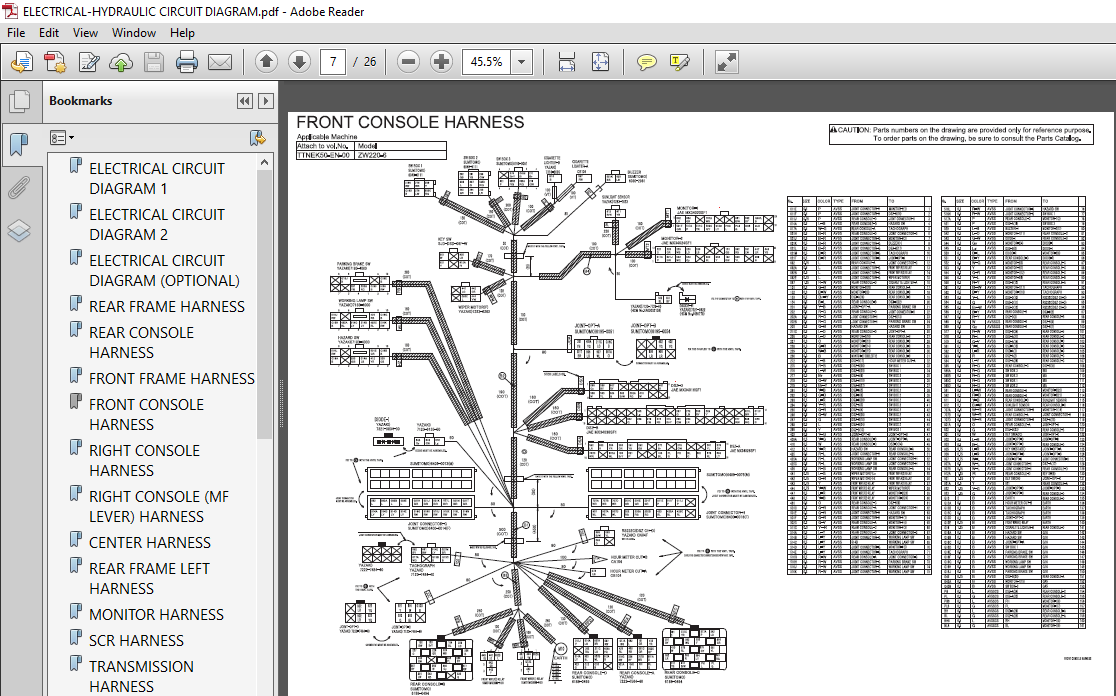Image resolution: width=1116 pixels, height=696 pixels.
Task: Open ELECTRICAL CIRCUIT DIAGRAM (OPTIONAL) bookmark
Action: 164,270
